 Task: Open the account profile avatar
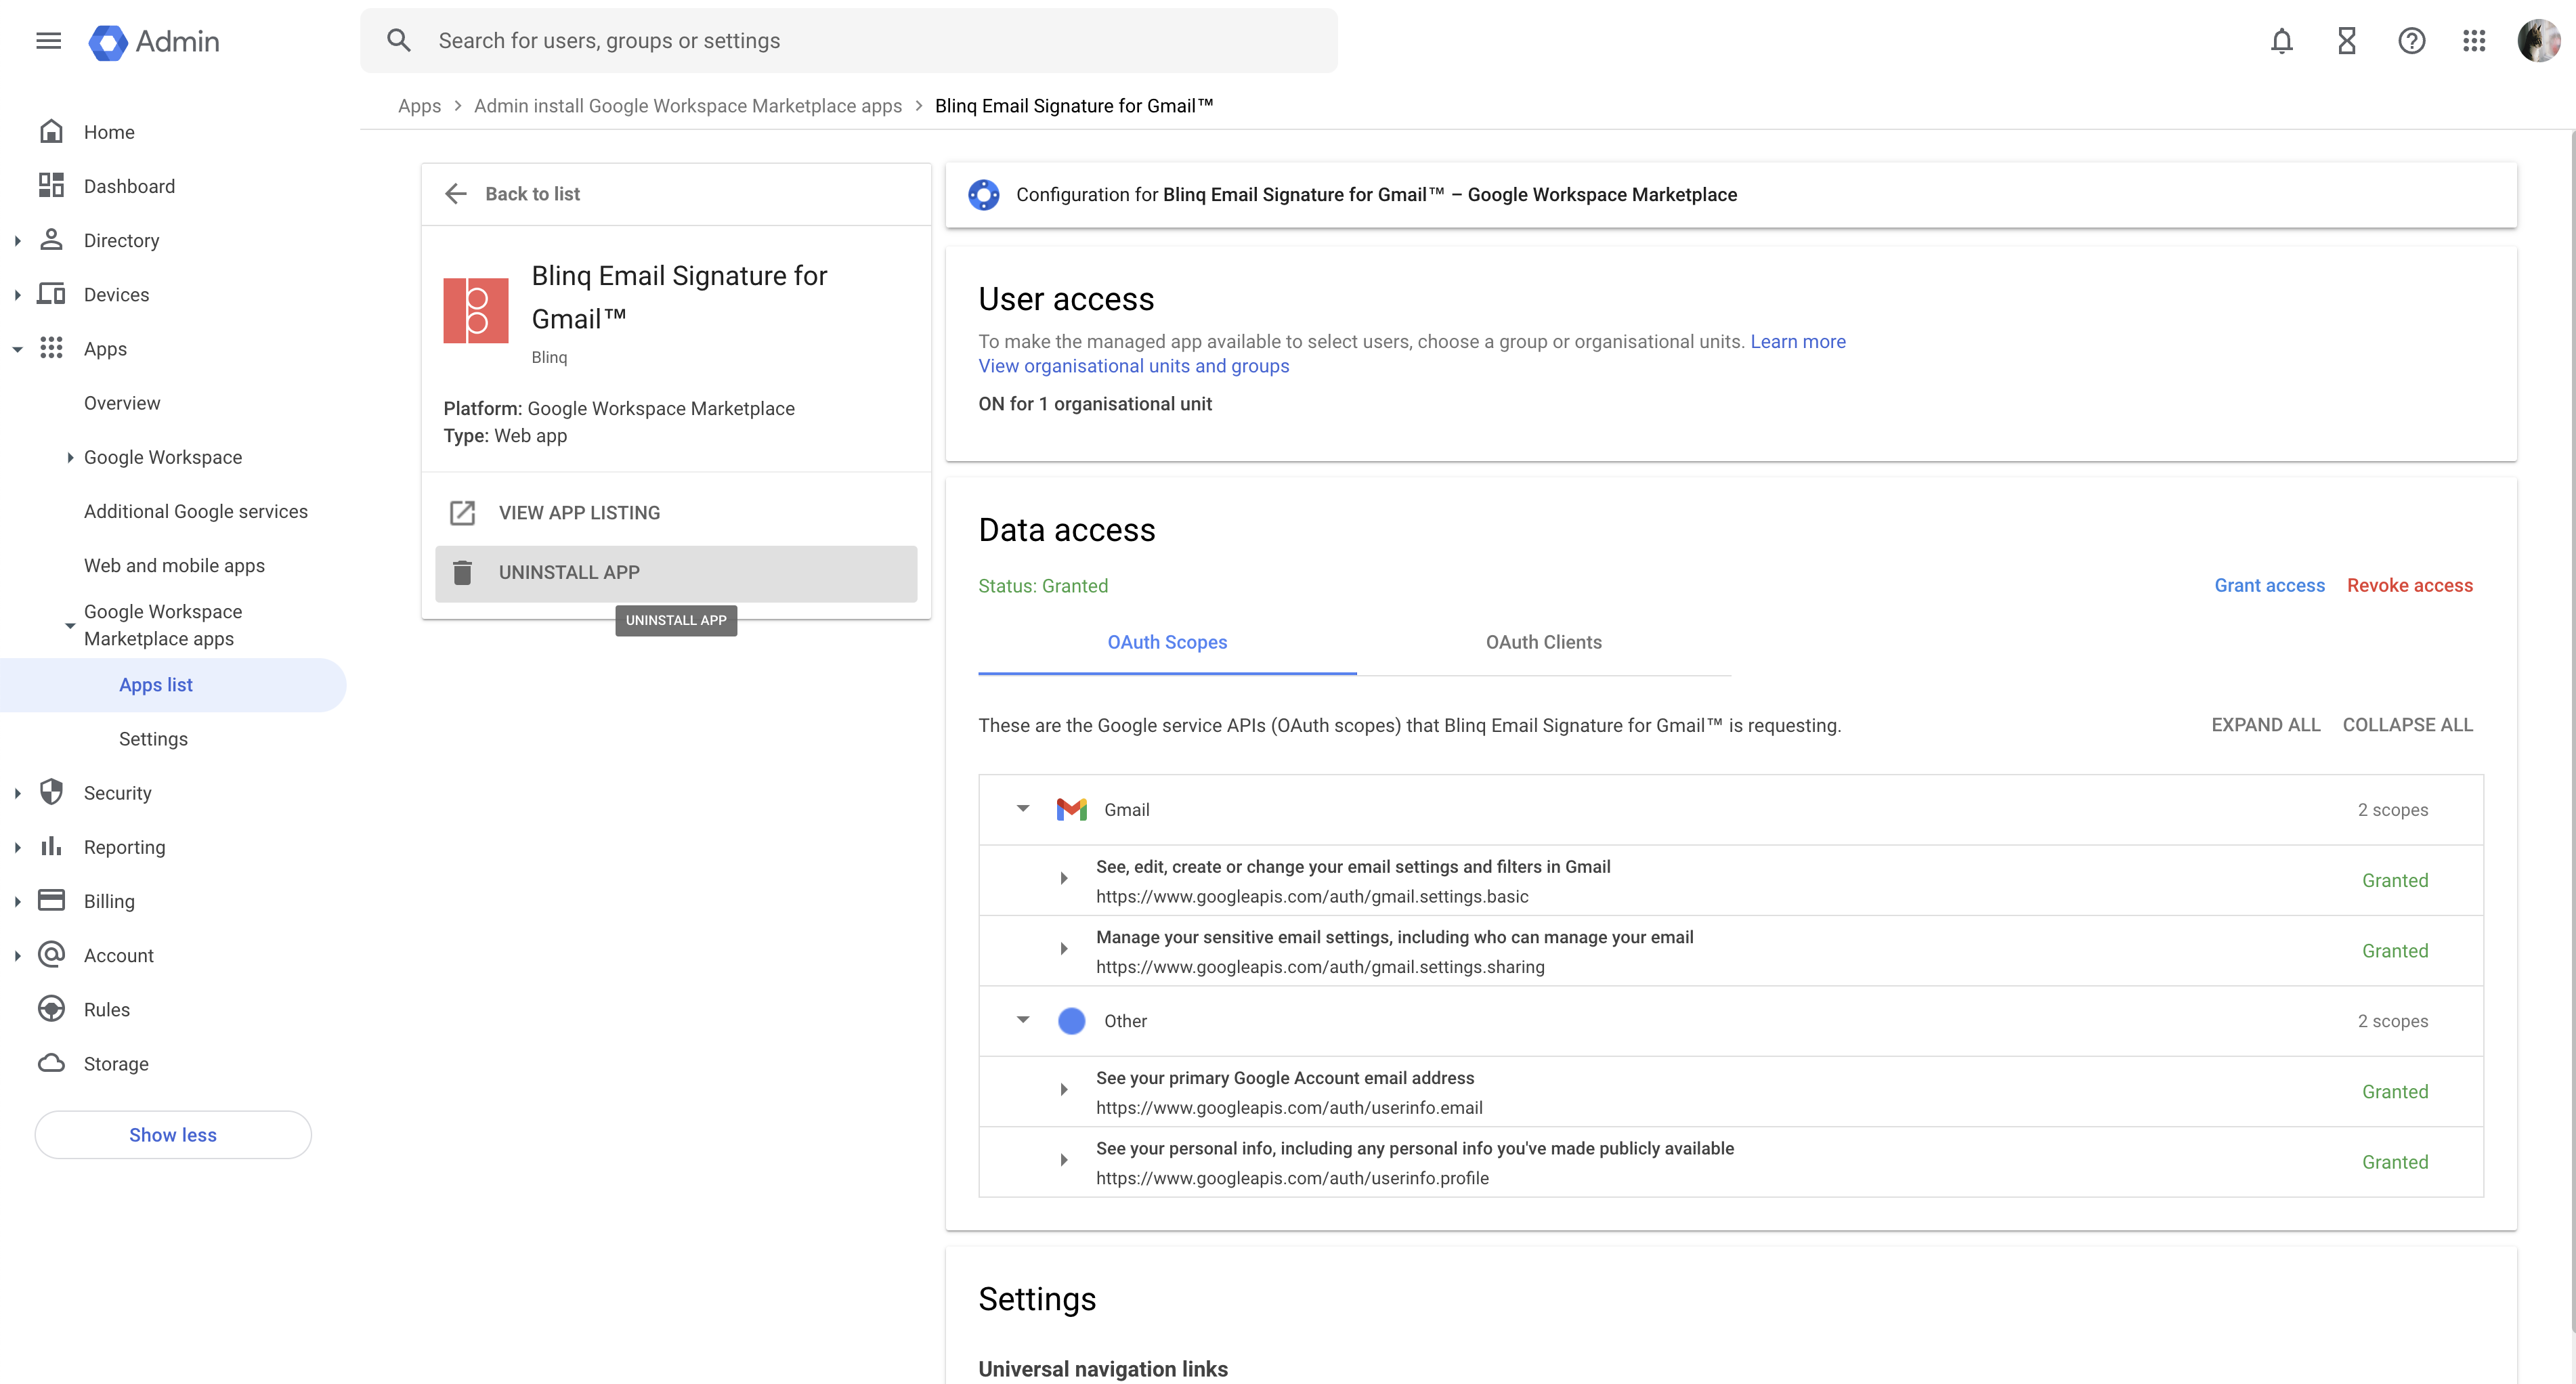point(2538,41)
